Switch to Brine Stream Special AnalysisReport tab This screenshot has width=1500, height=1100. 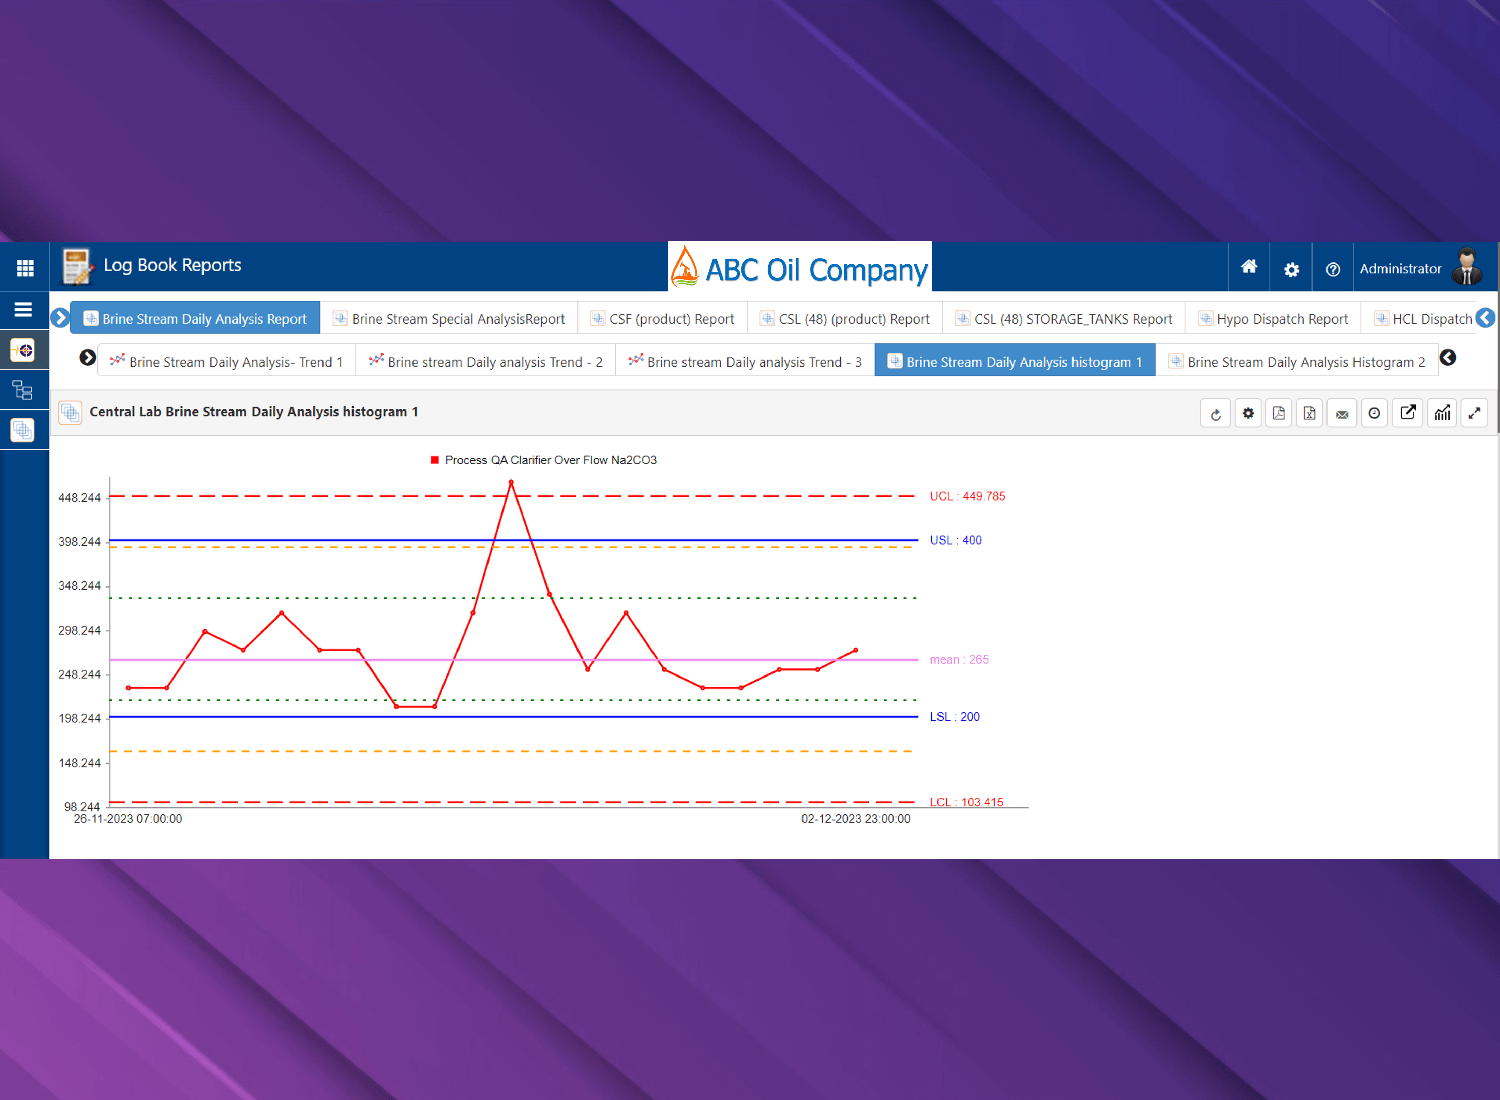(449, 319)
